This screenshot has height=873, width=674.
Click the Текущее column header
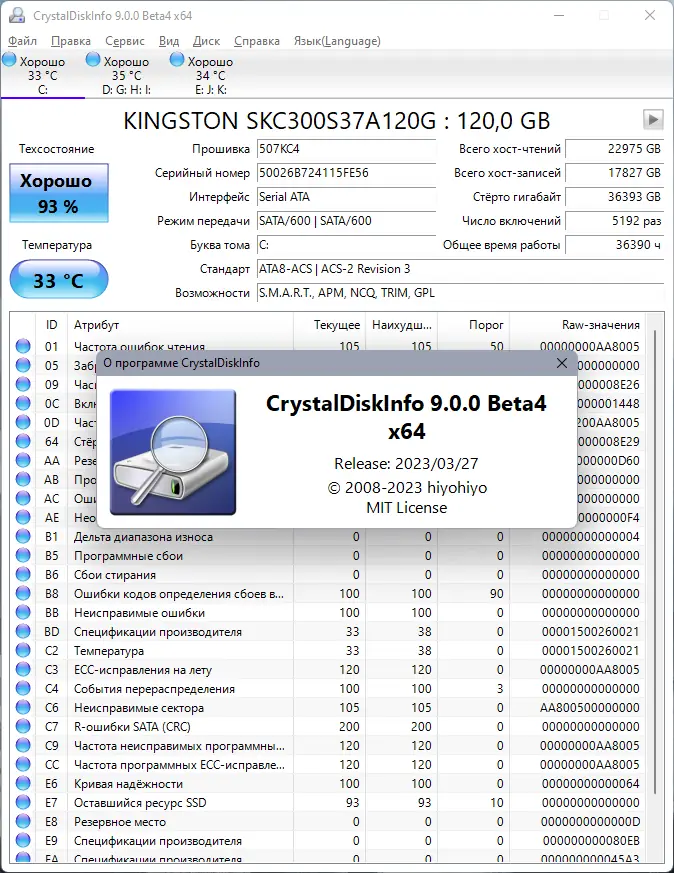point(329,325)
